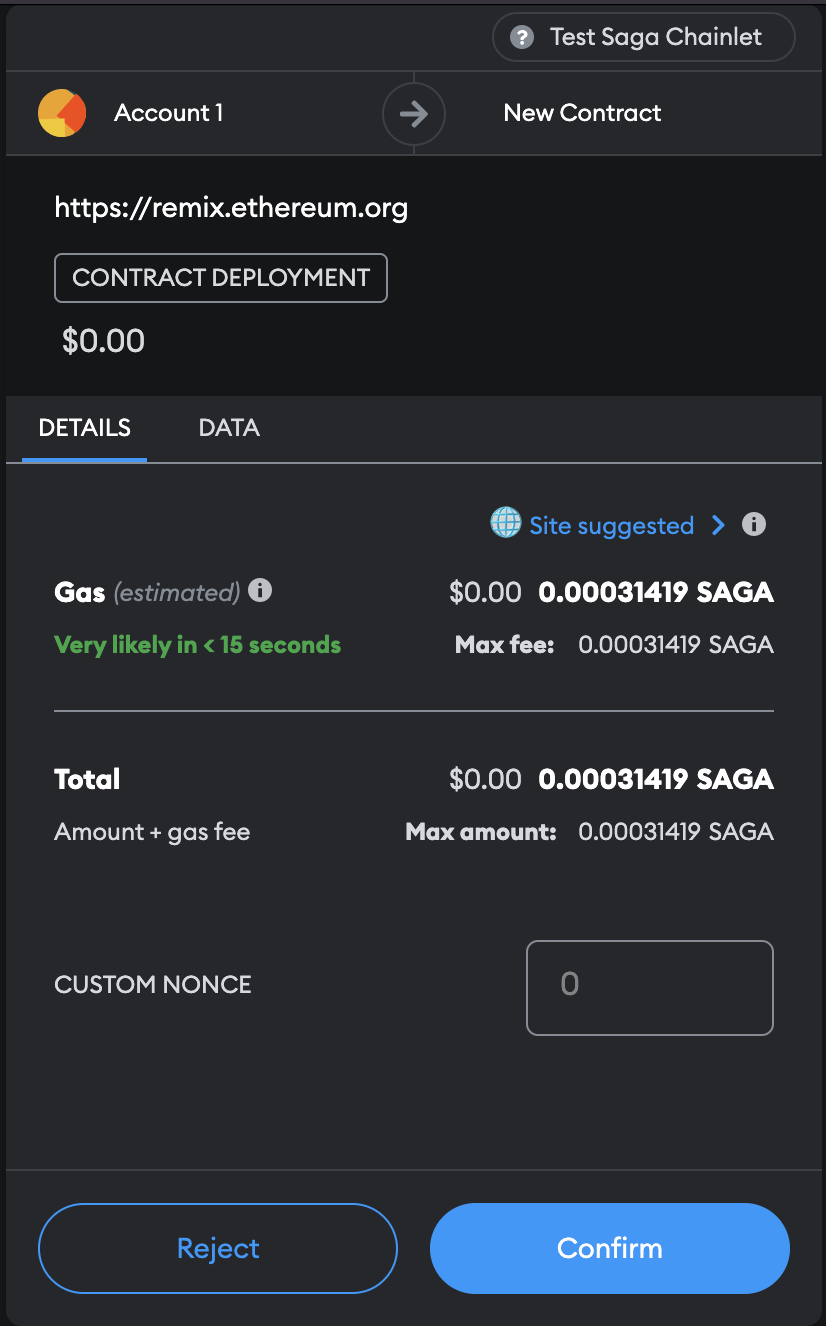Image resolution: width=826 pixels, height=1326 pixels.
Task: Click the remix.ethereum.org origin URL
Action: pos(231,208)
